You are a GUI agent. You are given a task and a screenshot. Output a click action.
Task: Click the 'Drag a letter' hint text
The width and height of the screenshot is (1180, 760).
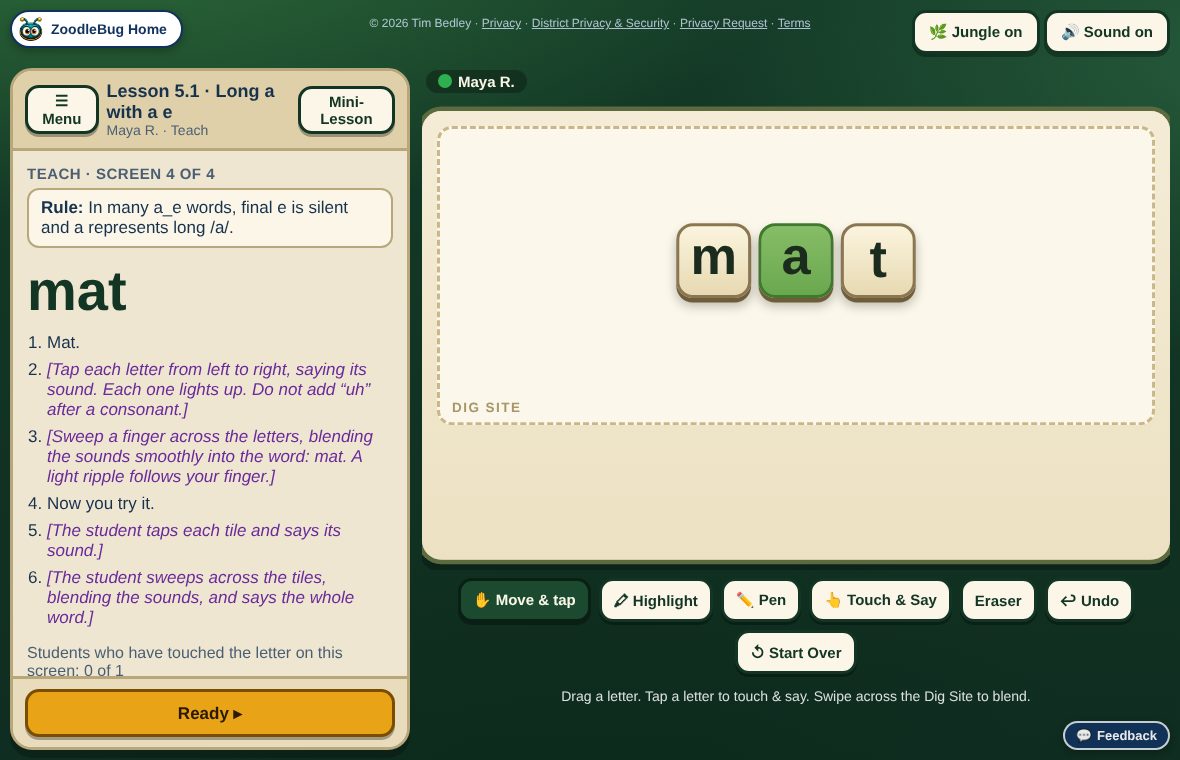[795, 696]
